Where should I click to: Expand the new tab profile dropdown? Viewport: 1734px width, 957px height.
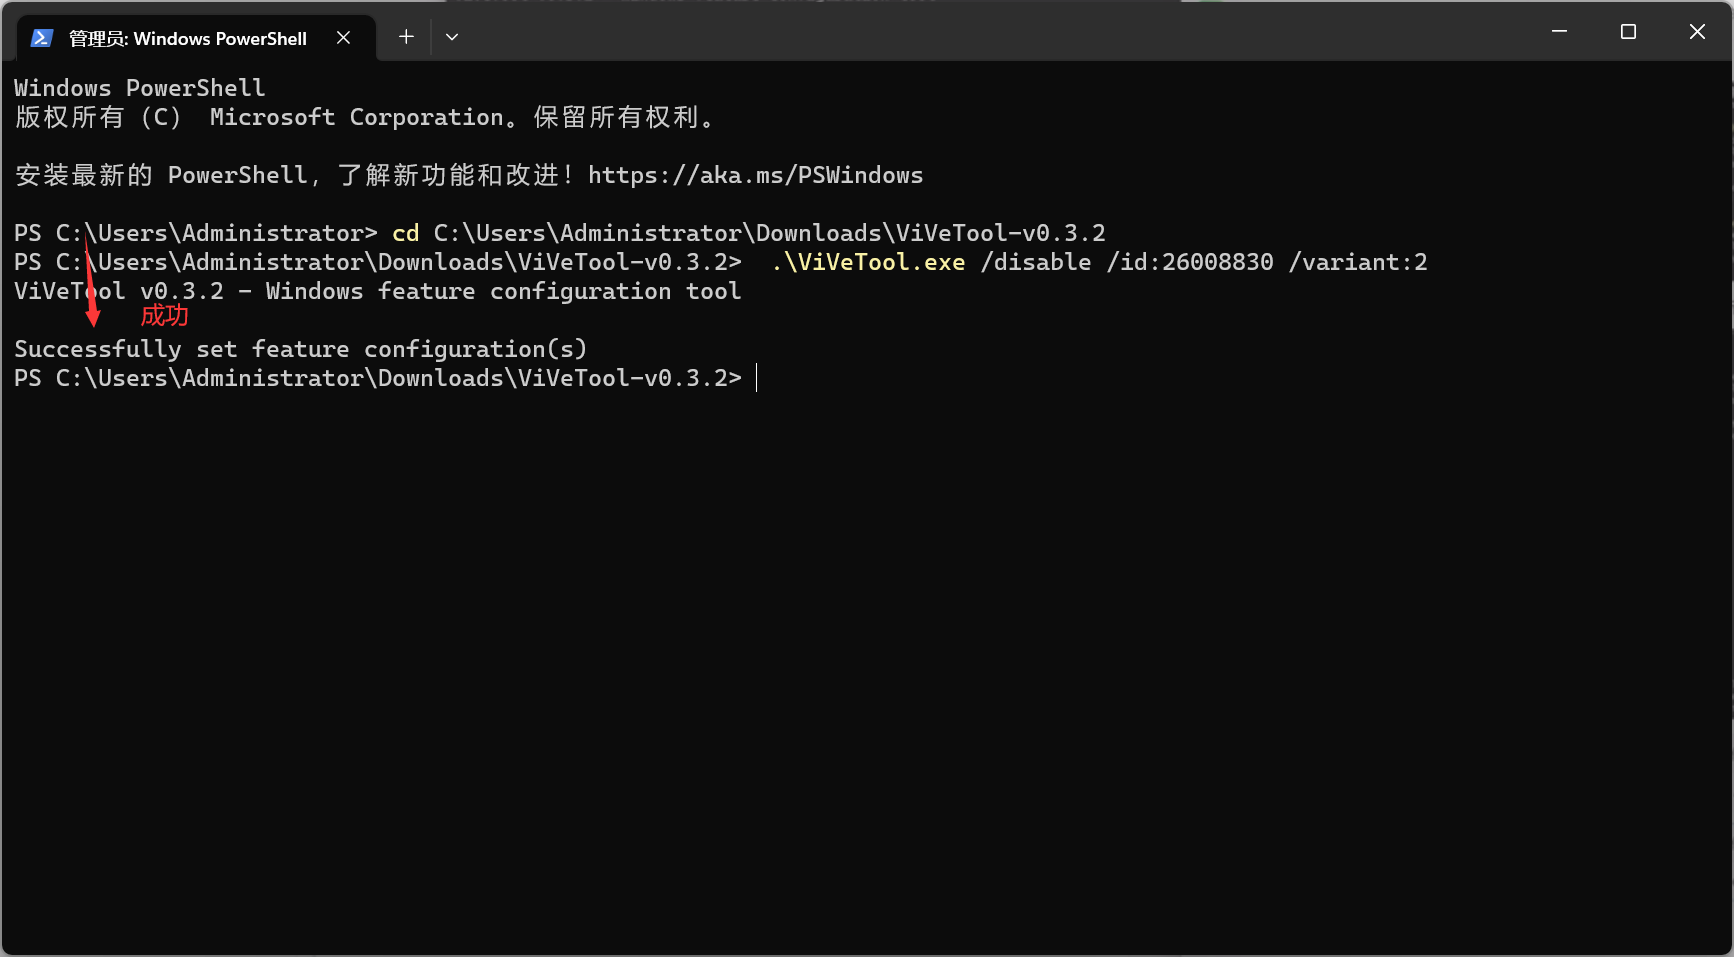click(452, 37)
